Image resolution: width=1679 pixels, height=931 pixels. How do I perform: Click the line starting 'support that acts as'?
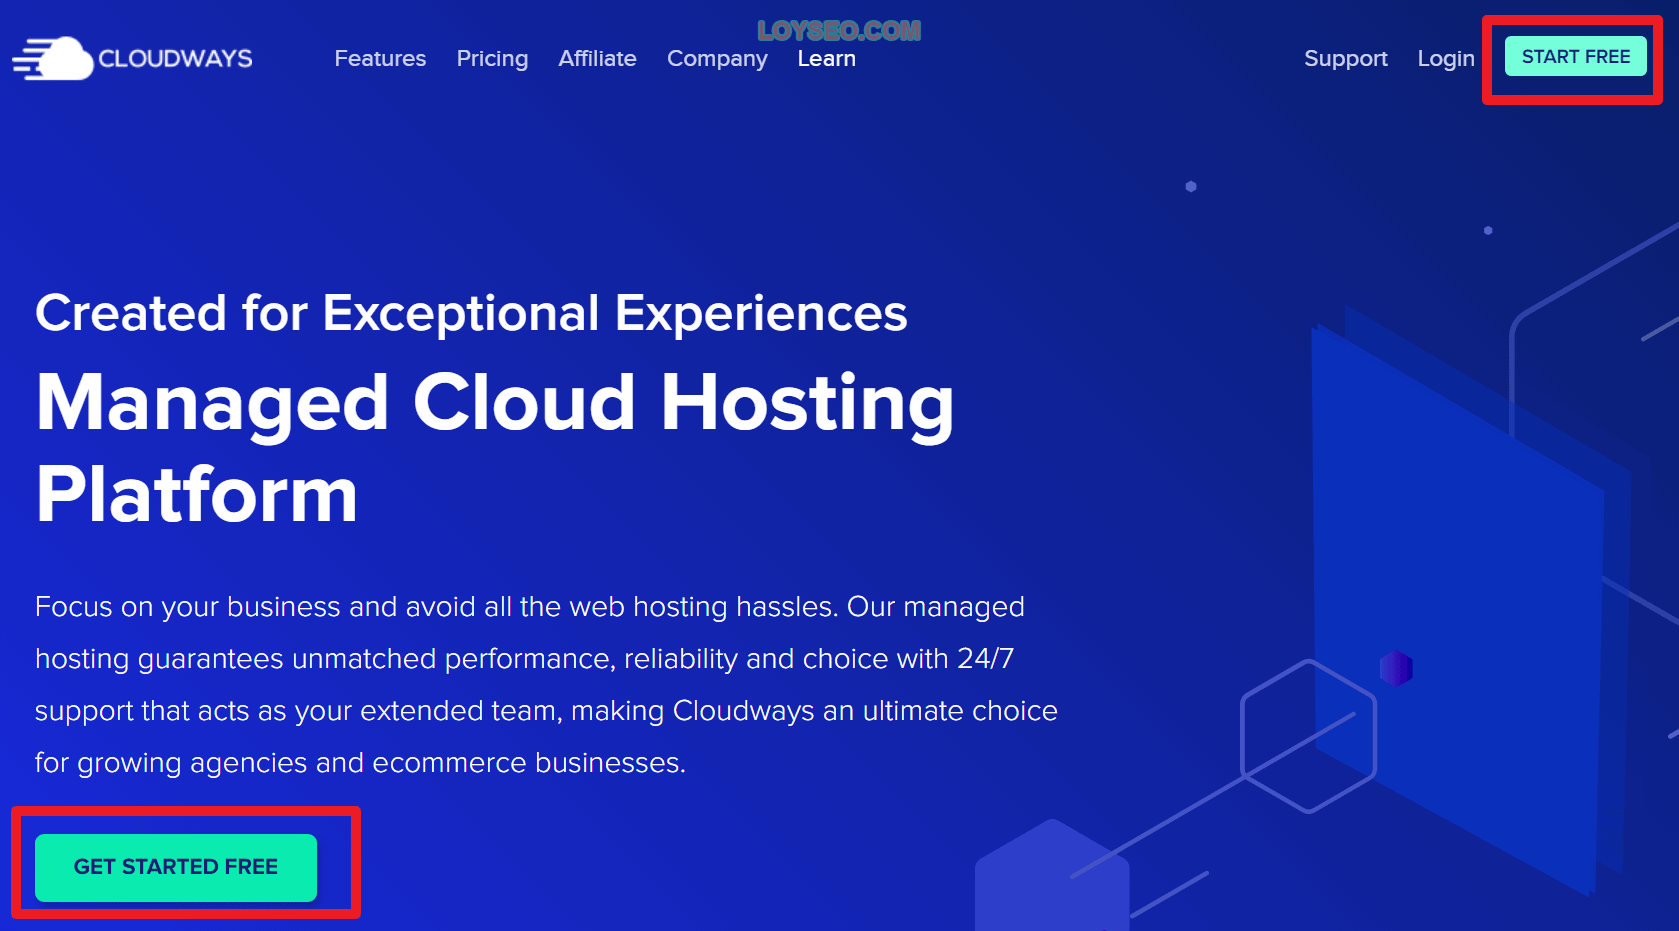pos(546,711)
